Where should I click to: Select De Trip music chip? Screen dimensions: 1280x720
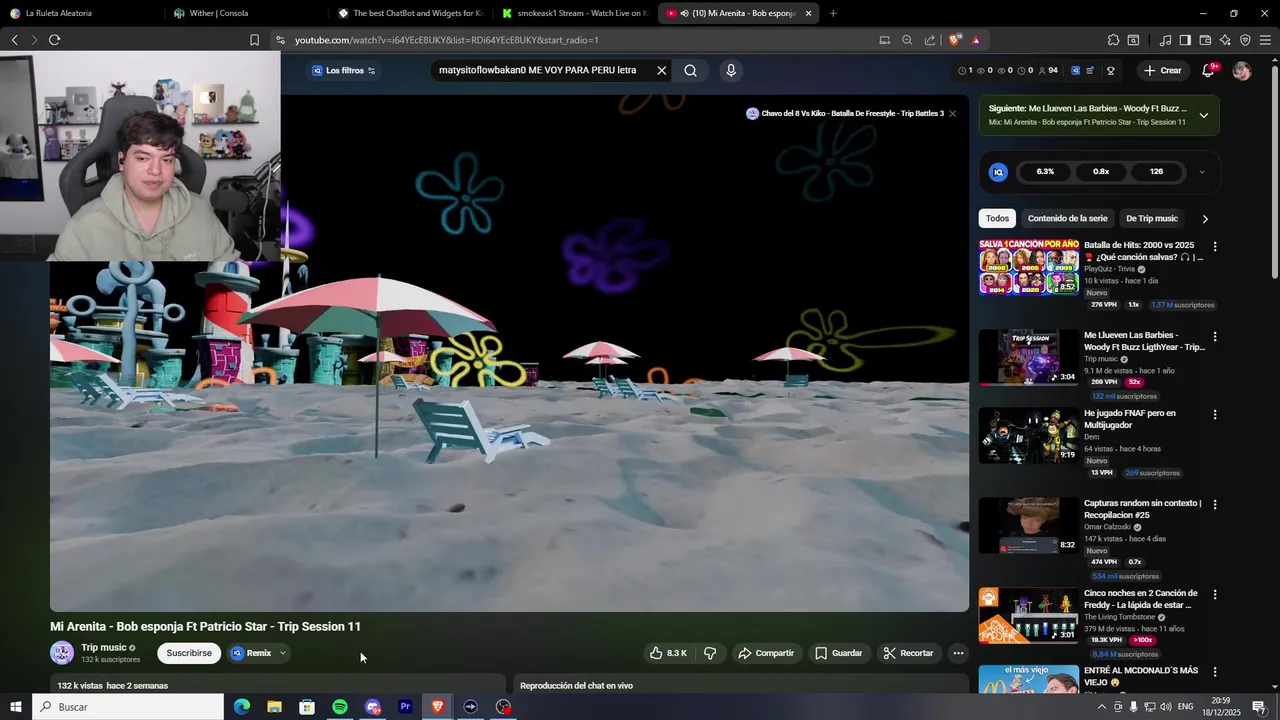(1152, 218)
